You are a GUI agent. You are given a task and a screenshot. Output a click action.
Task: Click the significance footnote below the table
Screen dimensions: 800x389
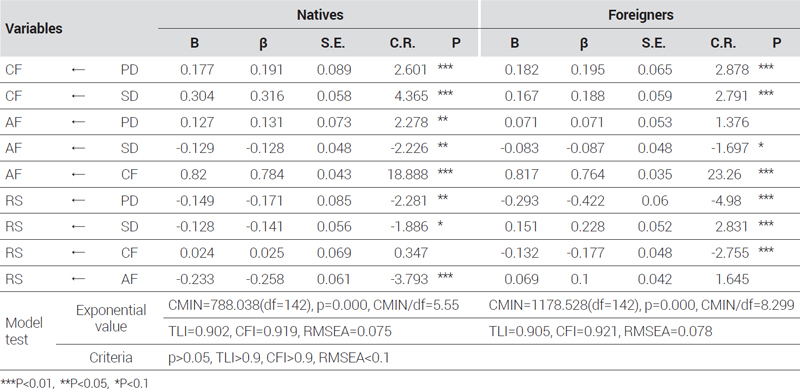pyautogui.click(x=75, y=382)
